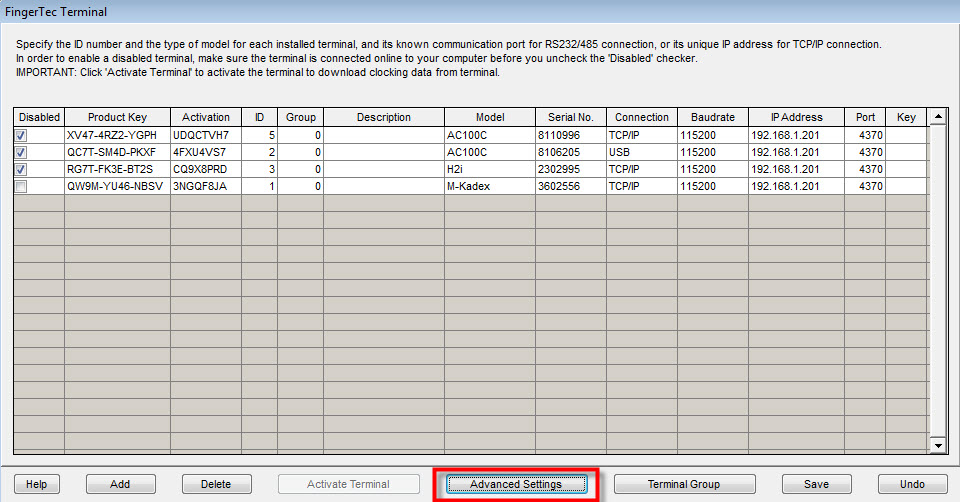The width and height of the screenshot is (960, 502).
Task: Click the Key column header
Action: 906,117
